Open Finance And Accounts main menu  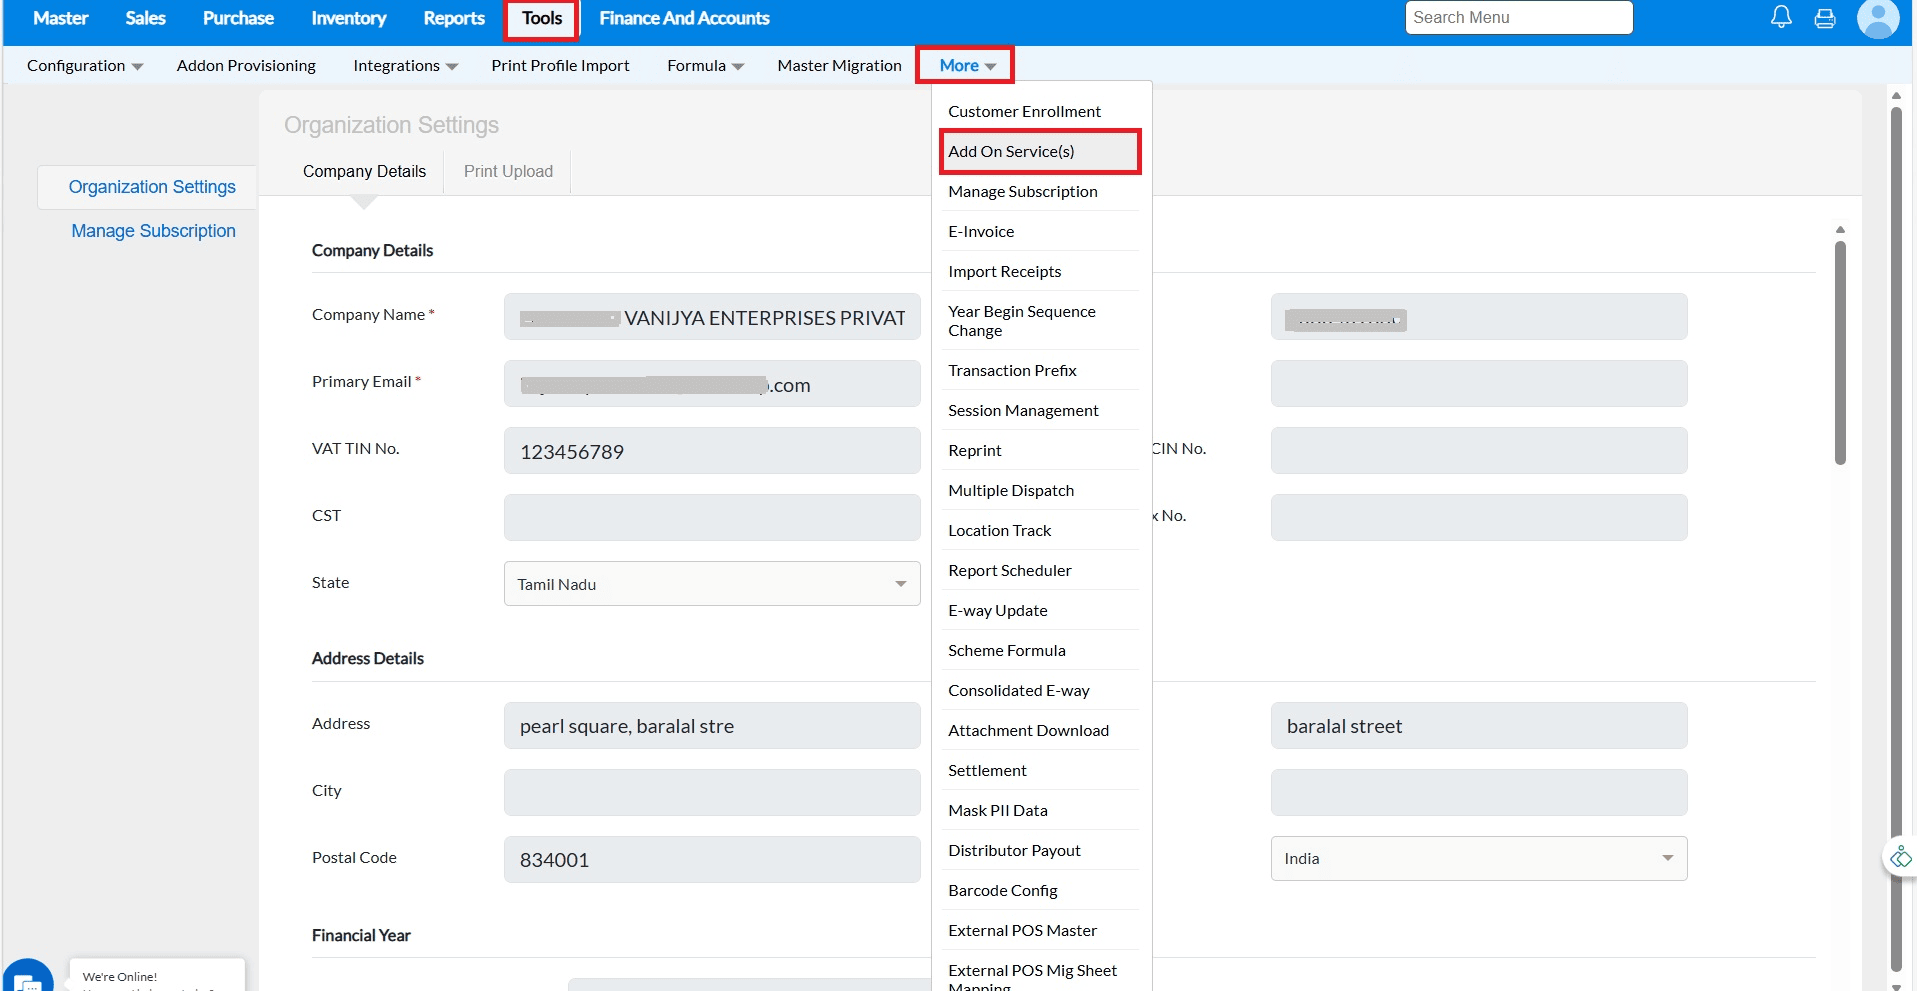684,18
